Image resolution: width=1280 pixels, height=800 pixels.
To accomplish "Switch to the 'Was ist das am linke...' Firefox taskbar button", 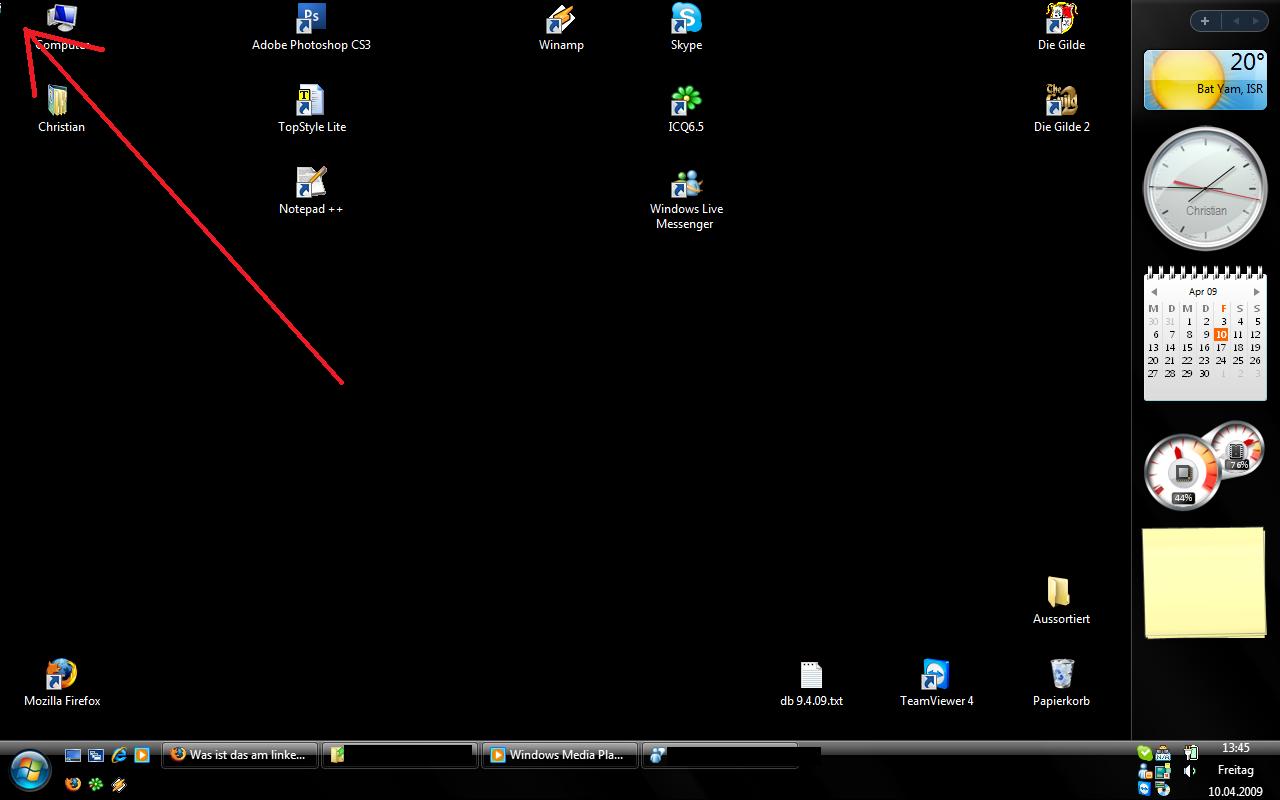I will point(240,755).
